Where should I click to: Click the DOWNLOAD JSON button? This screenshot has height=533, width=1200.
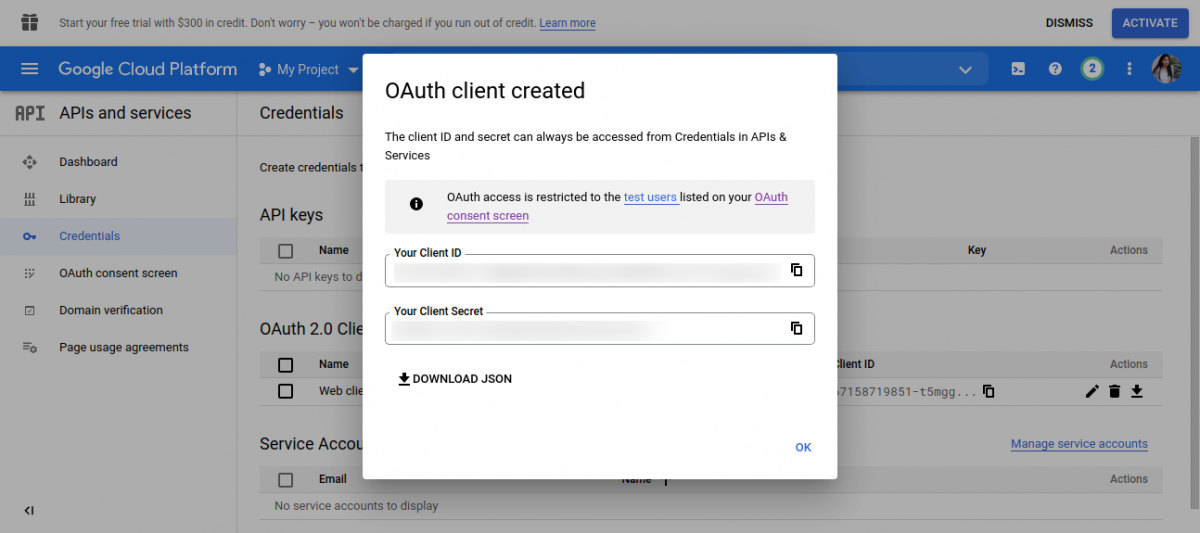tap(455, 379)
